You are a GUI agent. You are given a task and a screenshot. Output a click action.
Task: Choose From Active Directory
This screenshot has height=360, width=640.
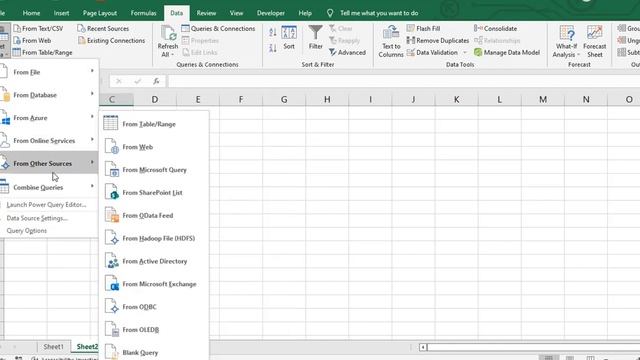coord(154,261)
